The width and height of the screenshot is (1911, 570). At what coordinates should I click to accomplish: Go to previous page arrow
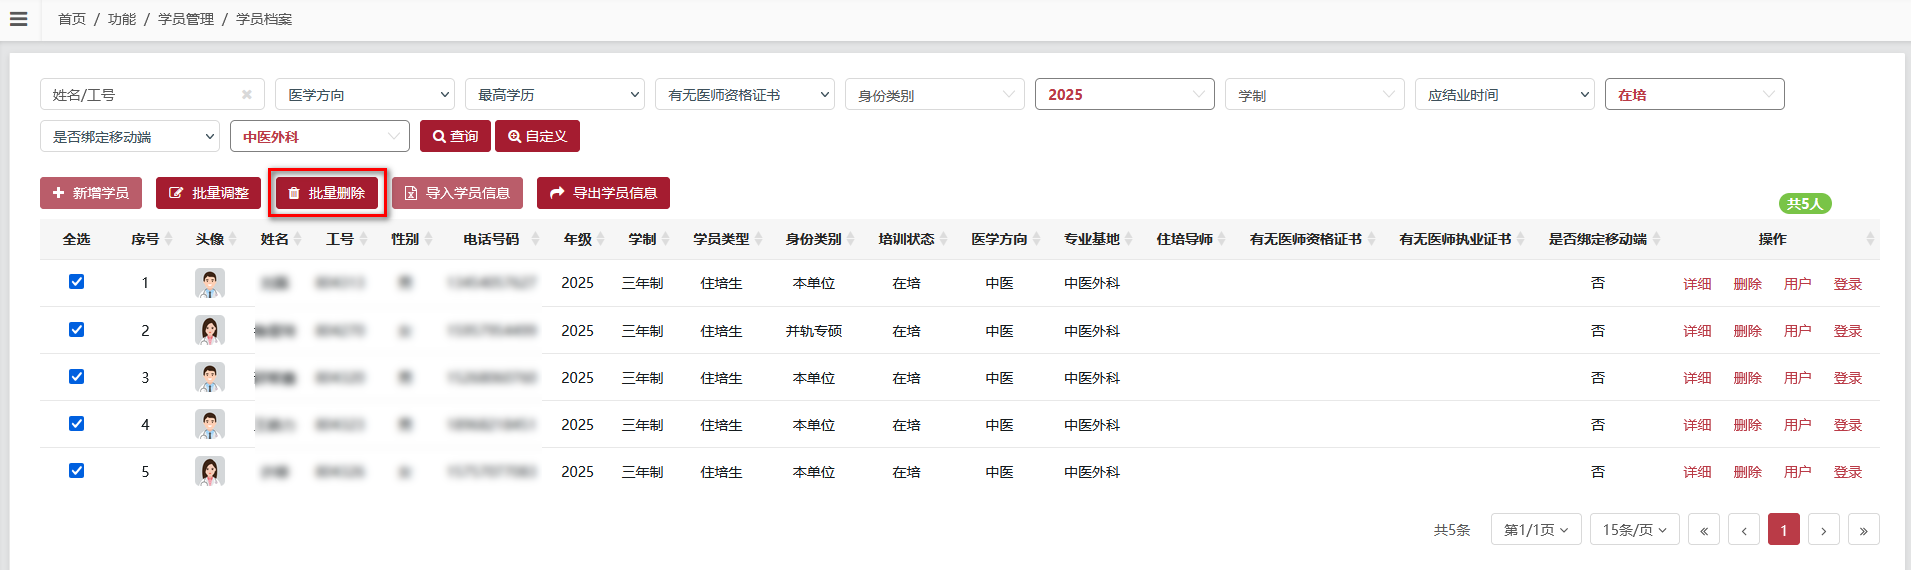1744,530
